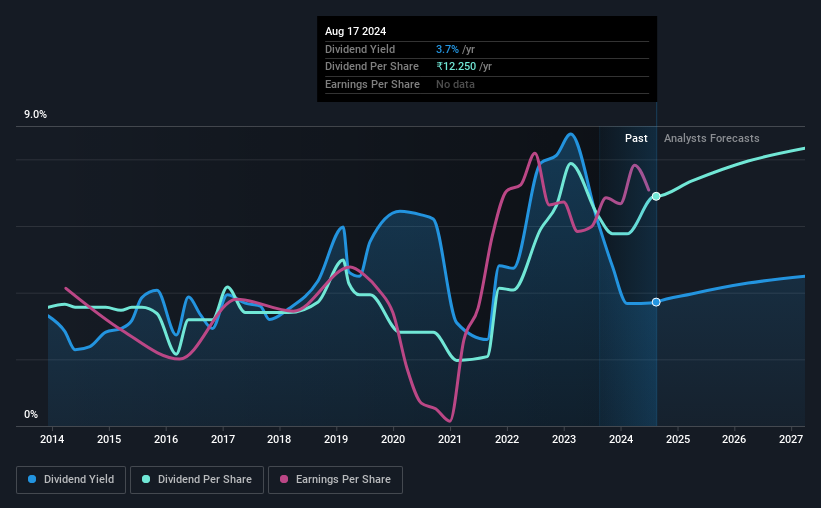Screen dimensions: 821x508
Task: Click the 2015 x-axis label
Action: coord(109,439)
